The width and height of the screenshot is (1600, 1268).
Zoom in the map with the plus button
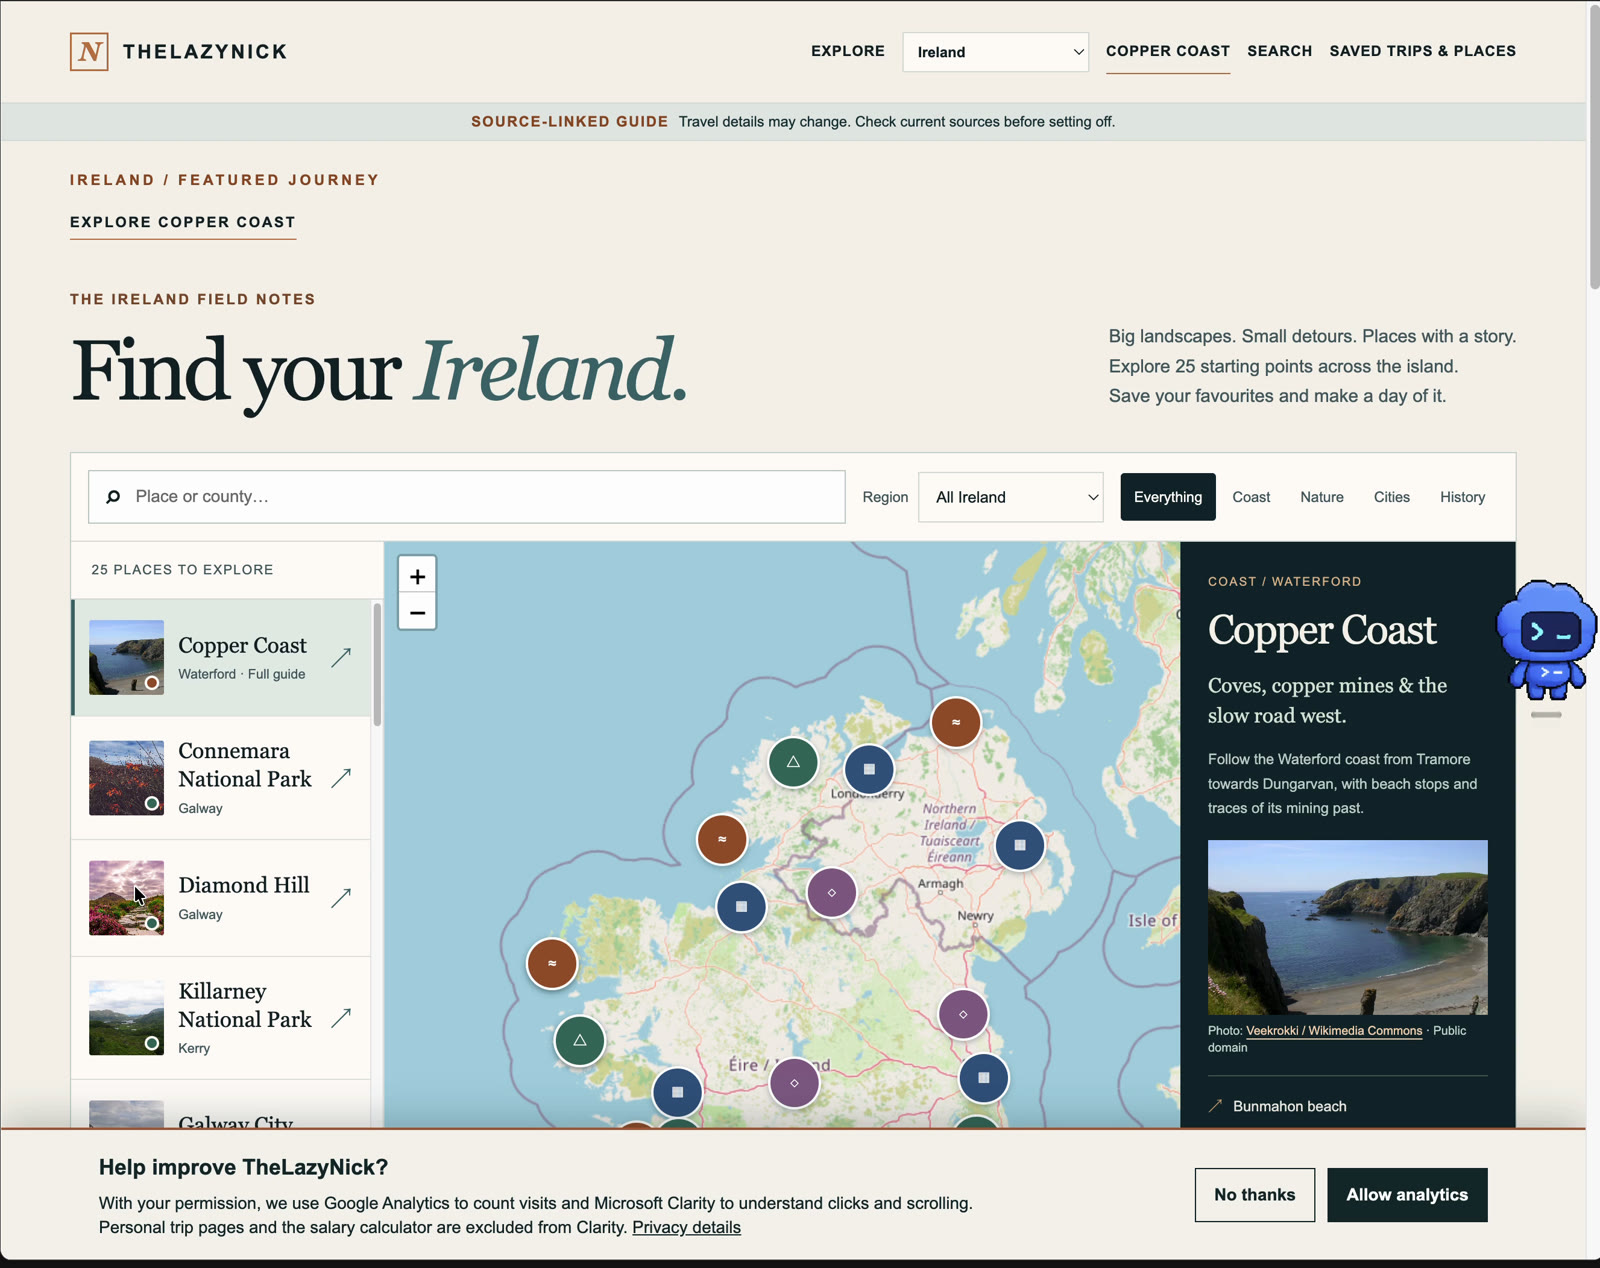click(x=417, y=576)
